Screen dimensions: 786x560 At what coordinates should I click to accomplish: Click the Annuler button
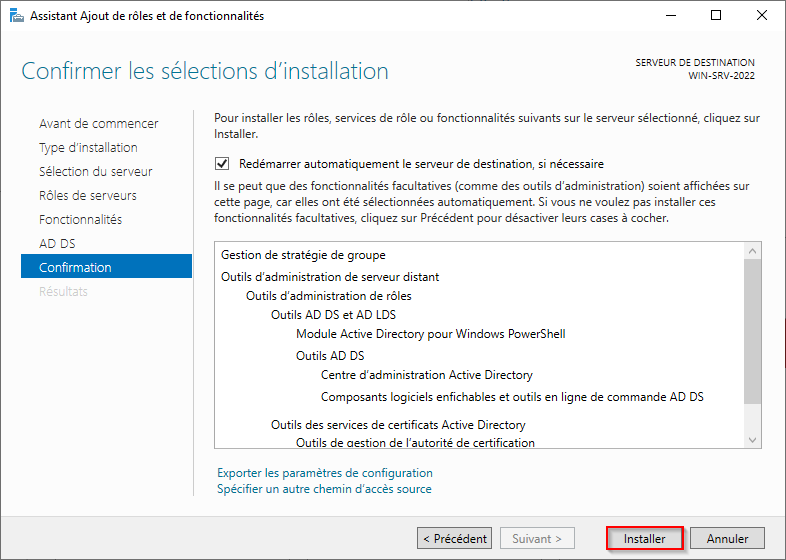coord(727,538)
